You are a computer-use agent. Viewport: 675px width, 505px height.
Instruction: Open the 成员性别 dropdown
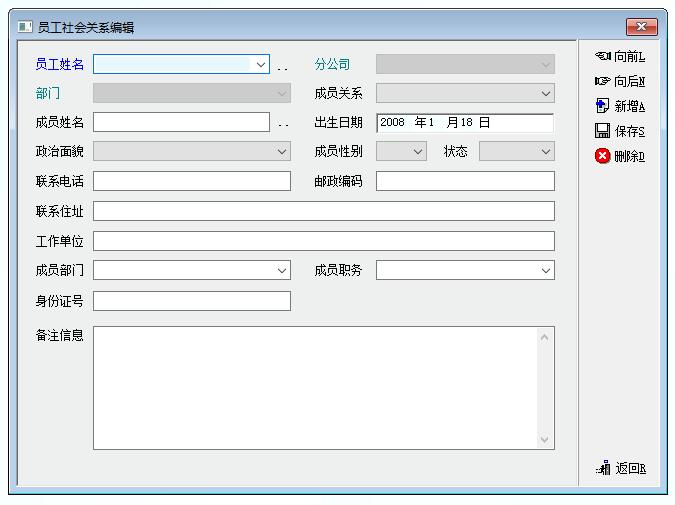click(x=417, y=152)
